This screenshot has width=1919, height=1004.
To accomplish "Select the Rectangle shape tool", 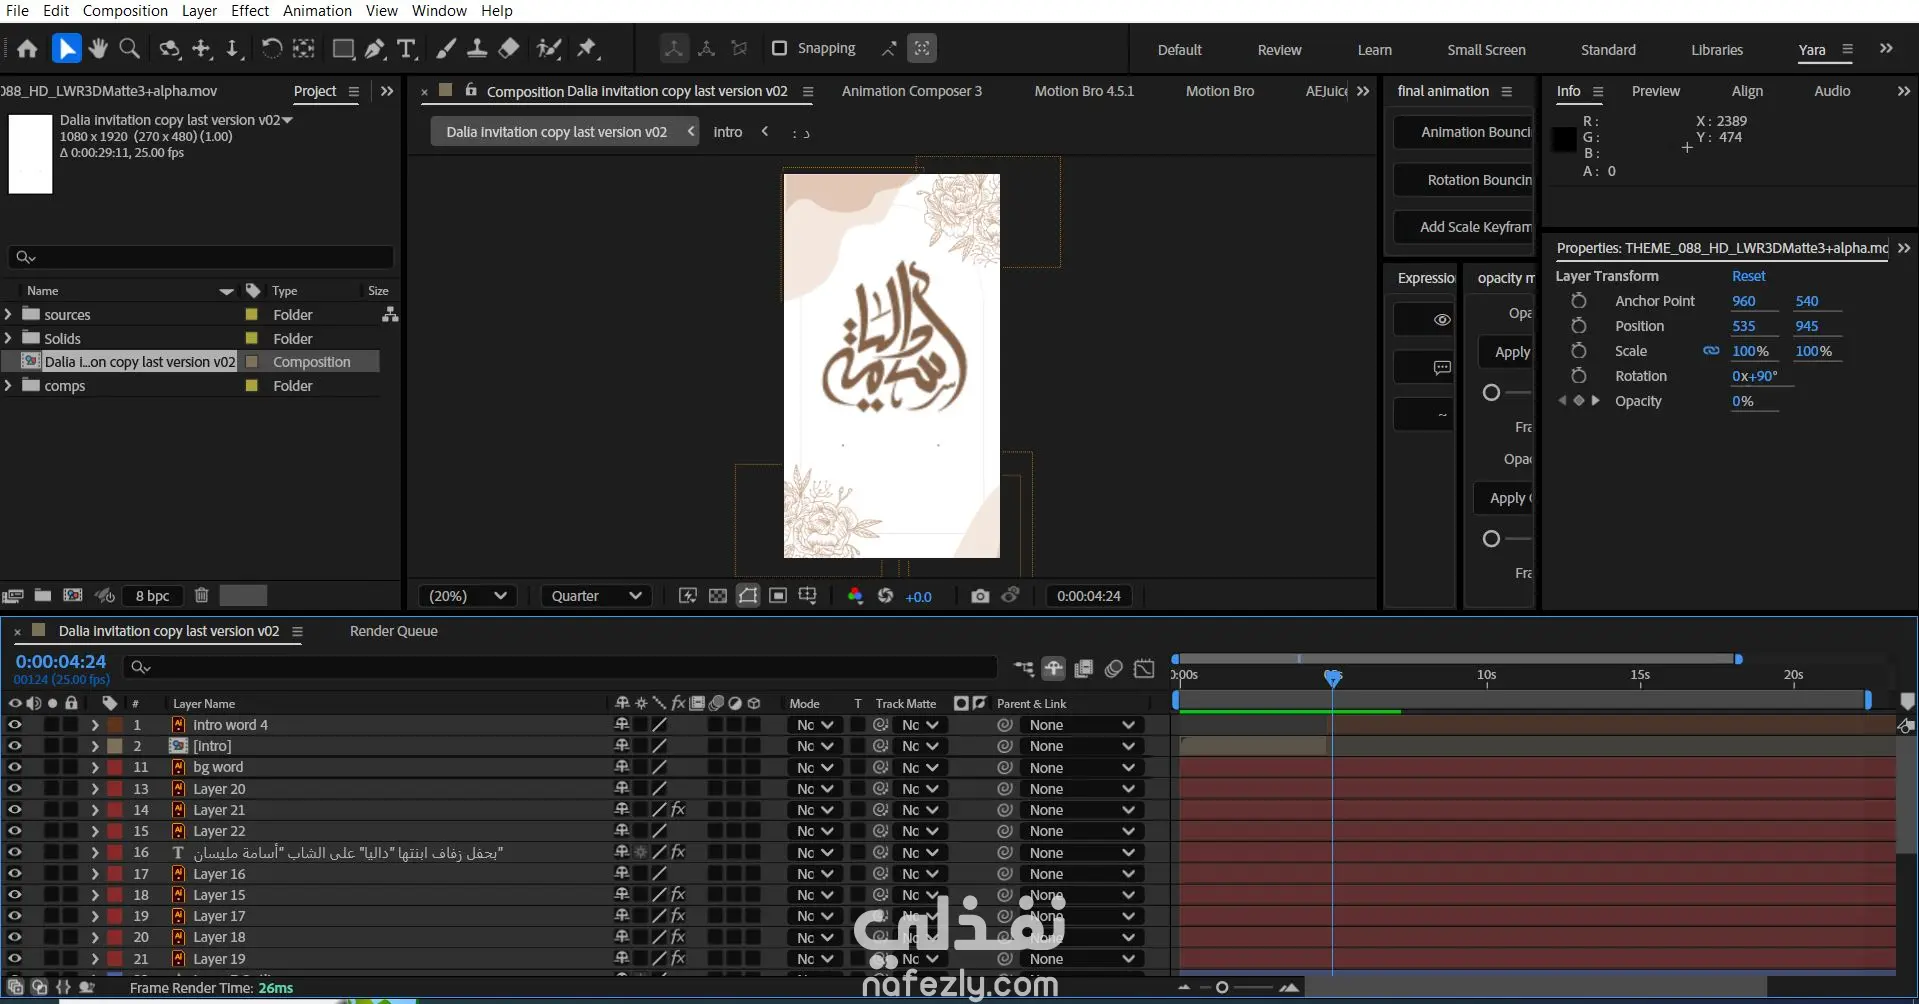I will point(343,48).
